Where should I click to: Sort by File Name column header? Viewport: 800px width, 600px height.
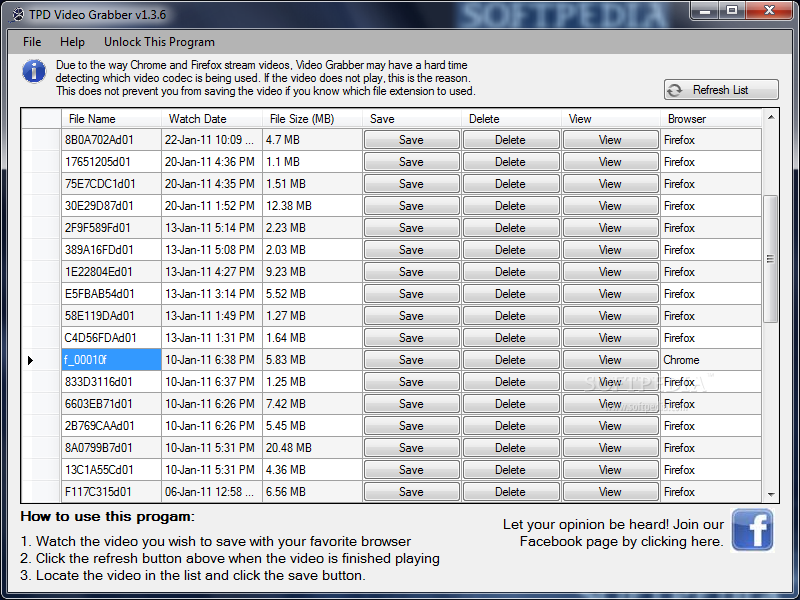coord(111,118)
